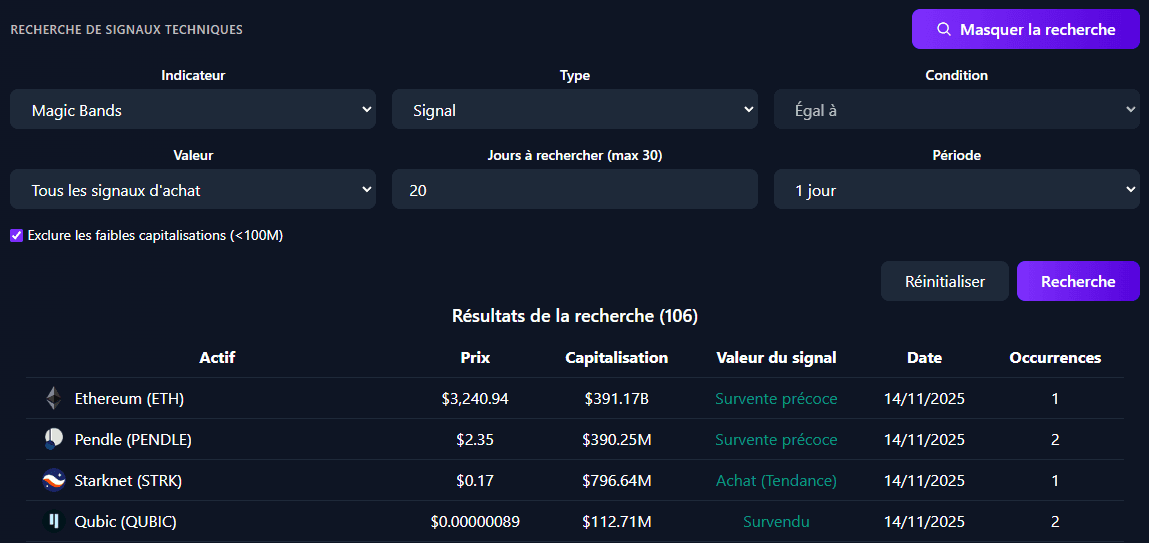Sort by the Occurrences column header

[1054, 358]
